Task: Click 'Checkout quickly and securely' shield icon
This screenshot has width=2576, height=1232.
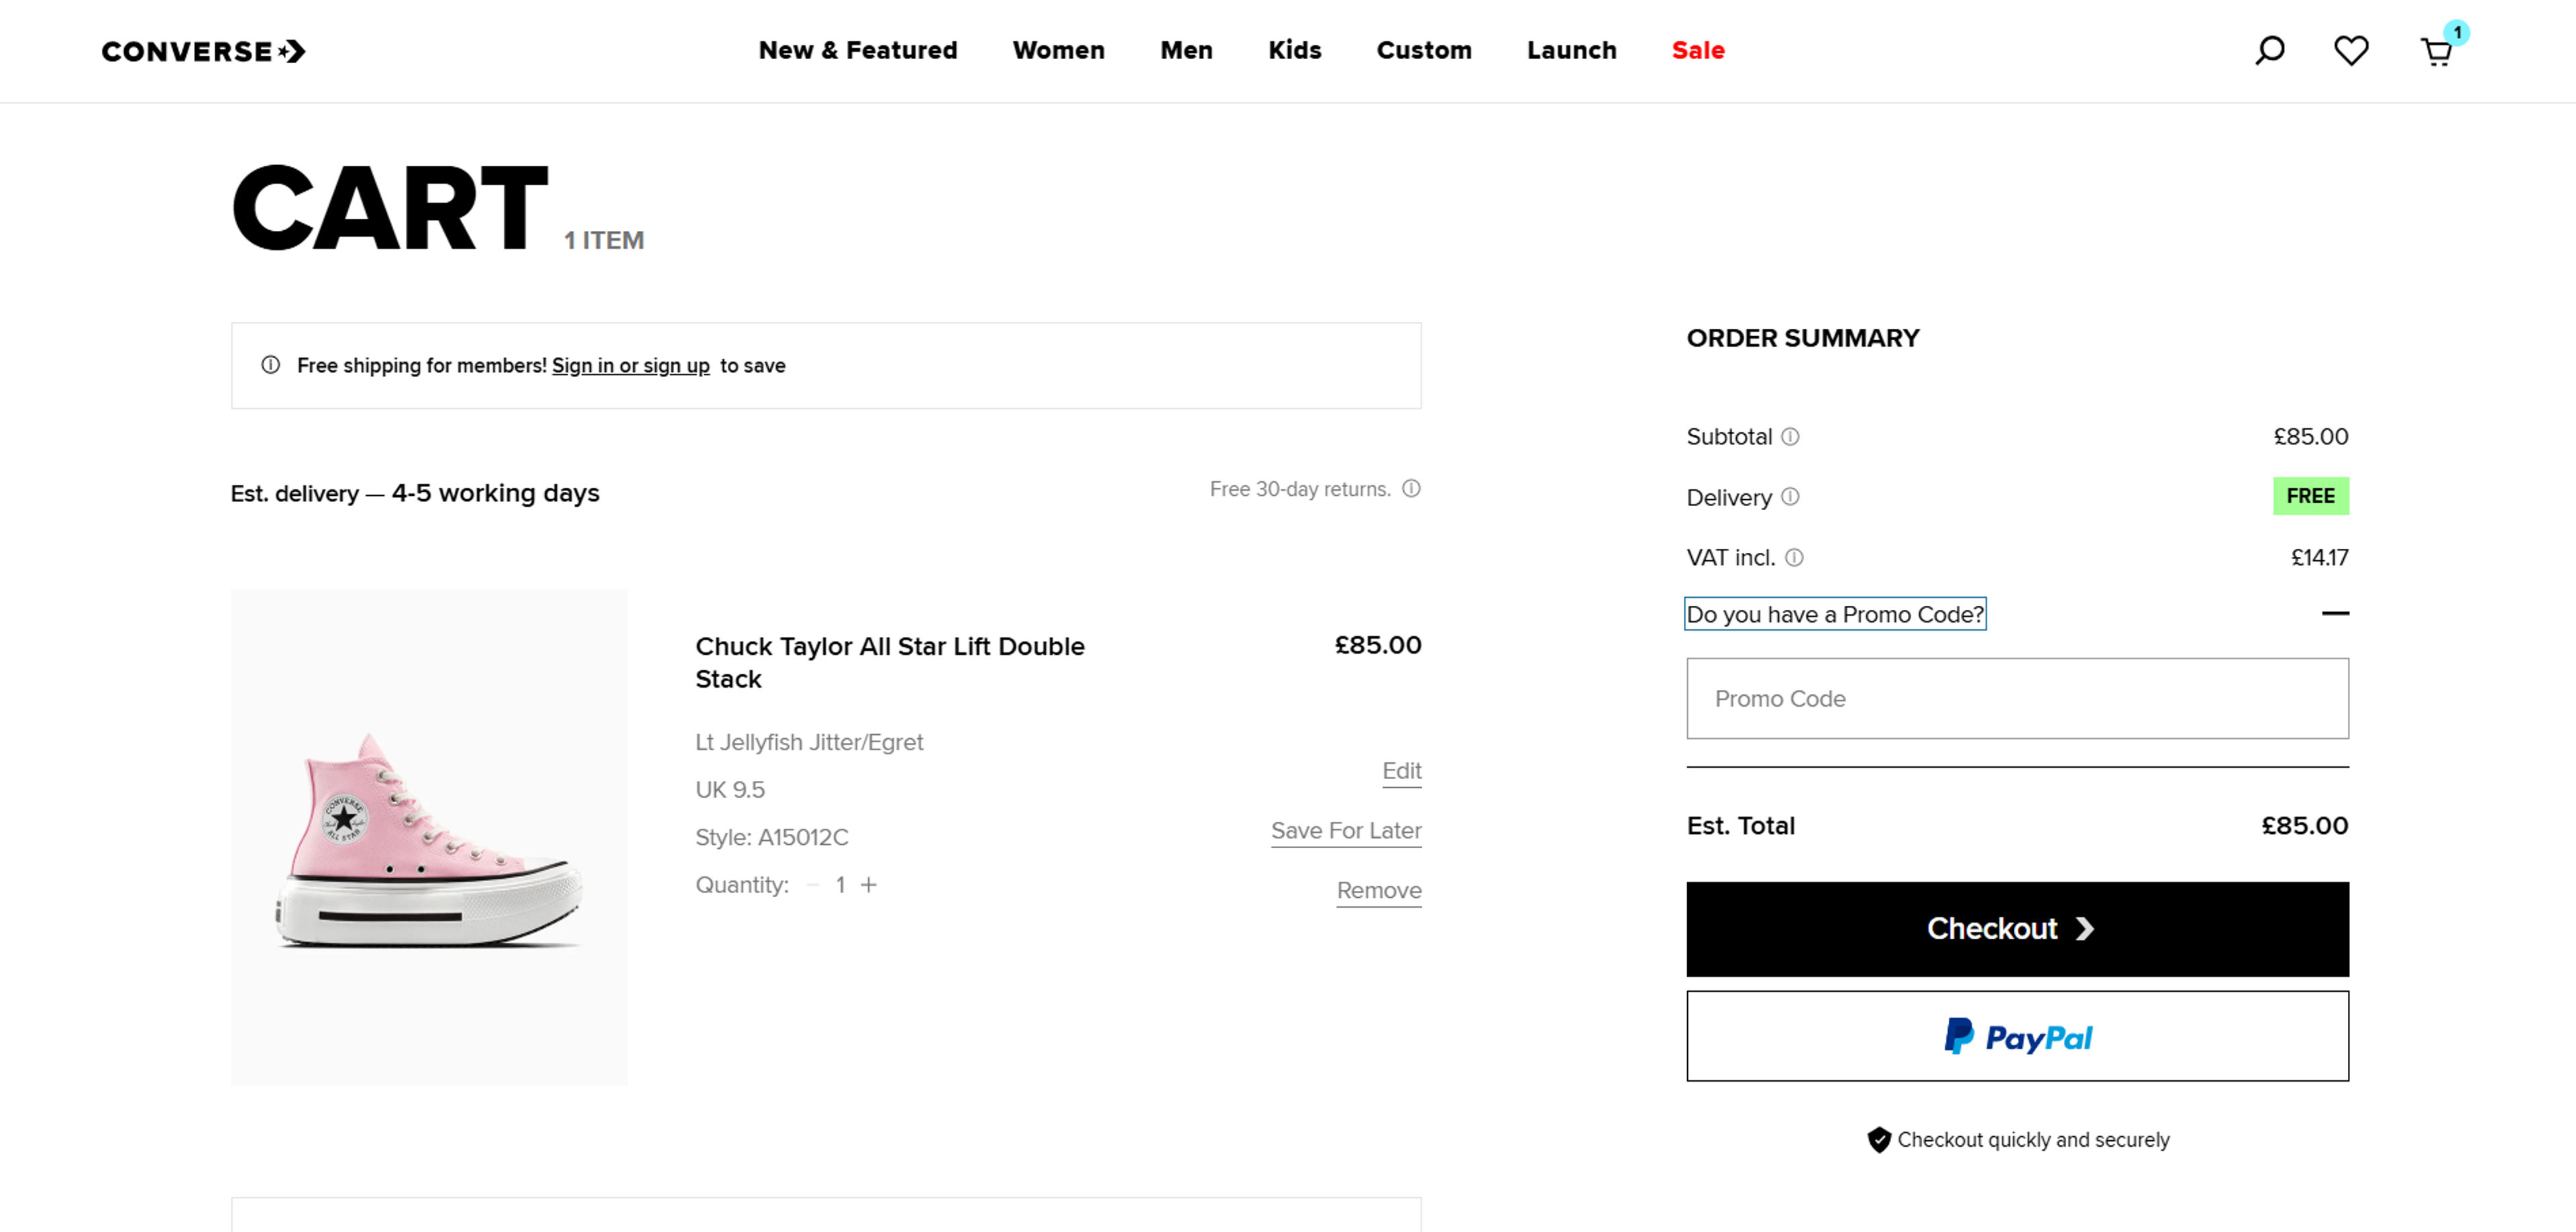Action: click(x=1879, y=1140)
